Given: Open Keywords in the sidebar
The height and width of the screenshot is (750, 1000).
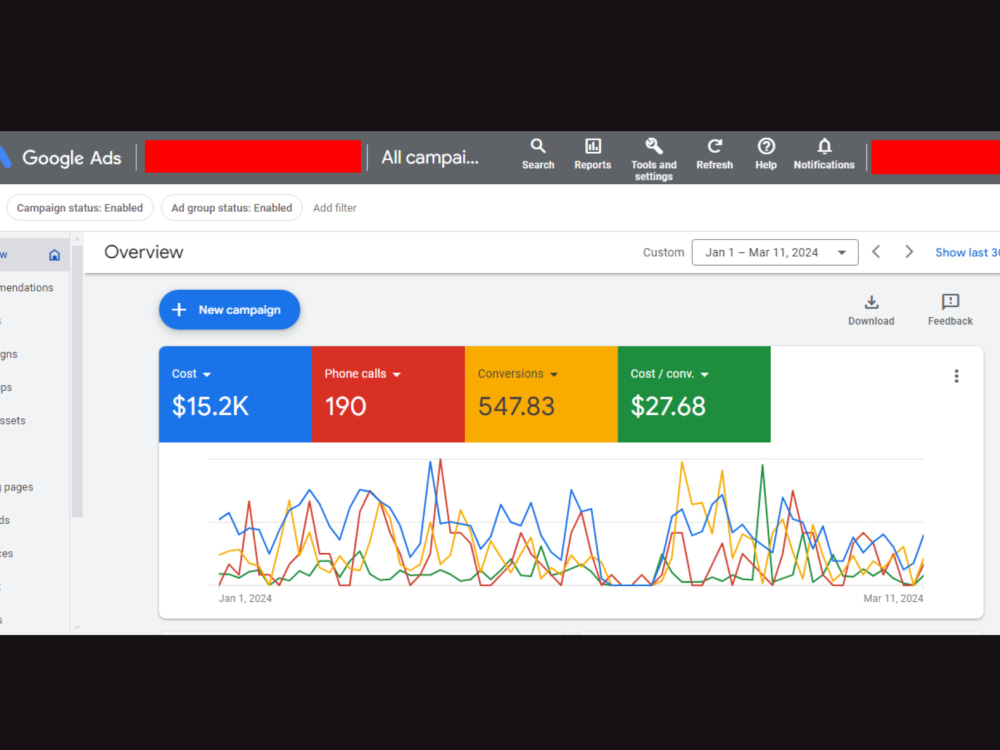Looking at the screenshot, I should point(5,520).
